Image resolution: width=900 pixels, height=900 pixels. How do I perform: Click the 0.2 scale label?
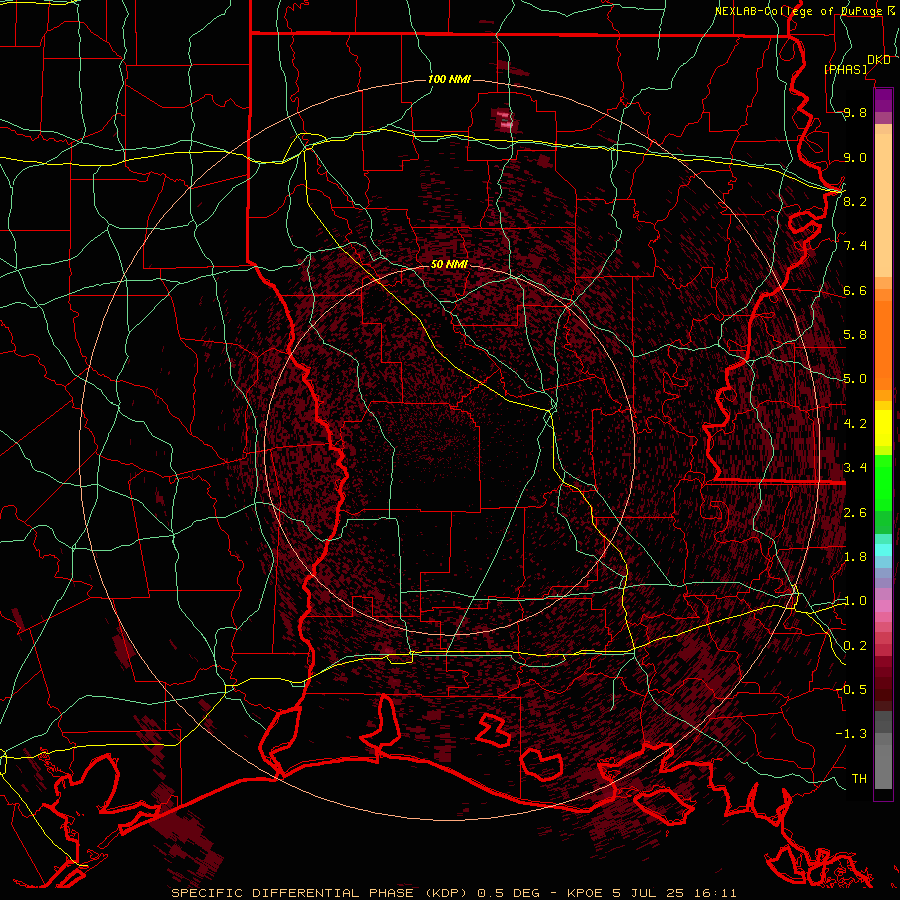(x=855, y=645)
